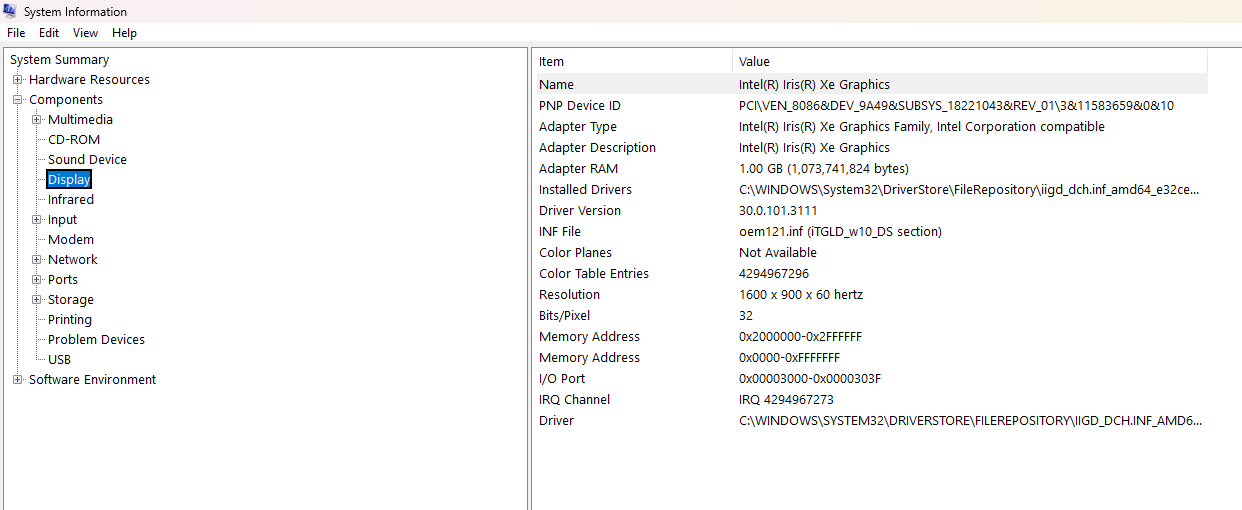Expand the Input node

(37, 220)
